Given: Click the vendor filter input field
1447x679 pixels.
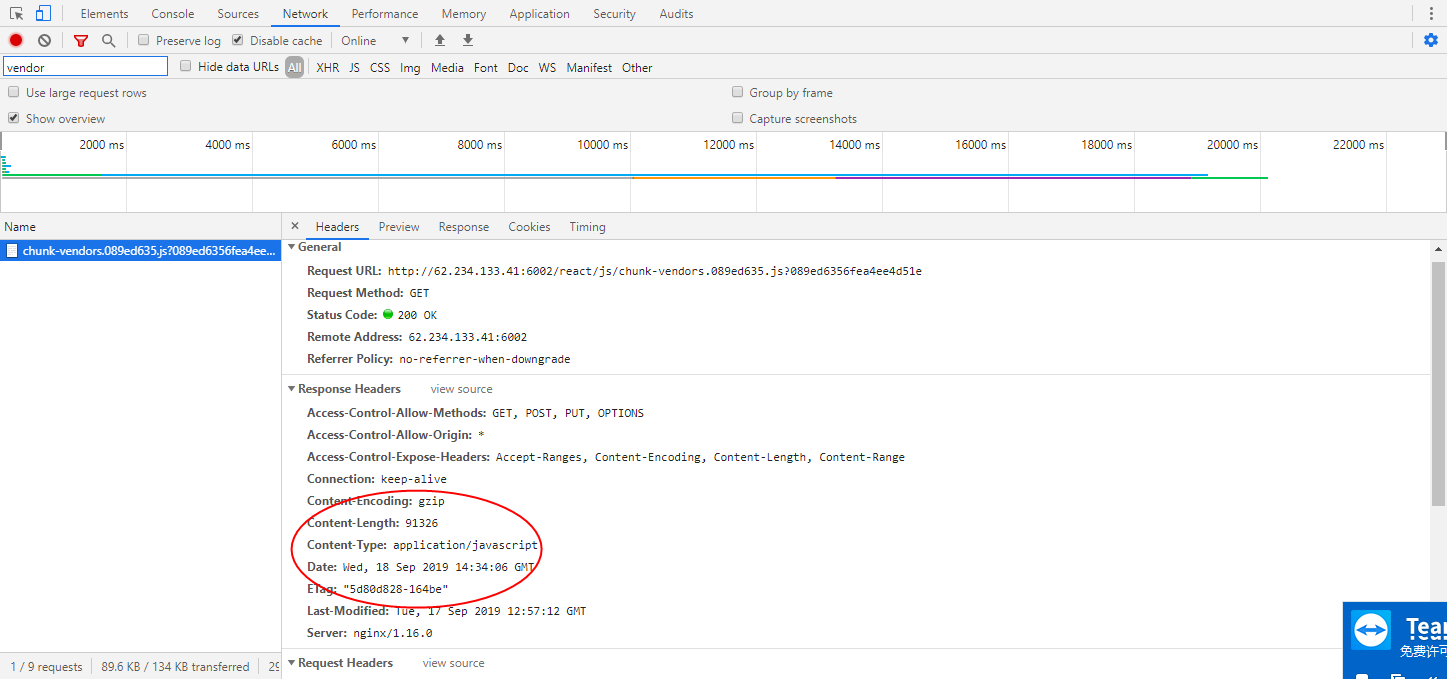Looking at the screenshot, I should pyautogui.click(x=85, y=65).
